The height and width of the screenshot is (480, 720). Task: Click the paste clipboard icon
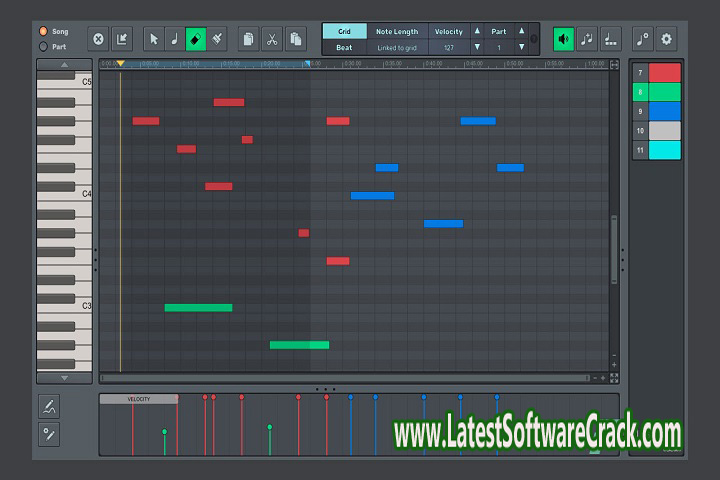coord(295,39)
